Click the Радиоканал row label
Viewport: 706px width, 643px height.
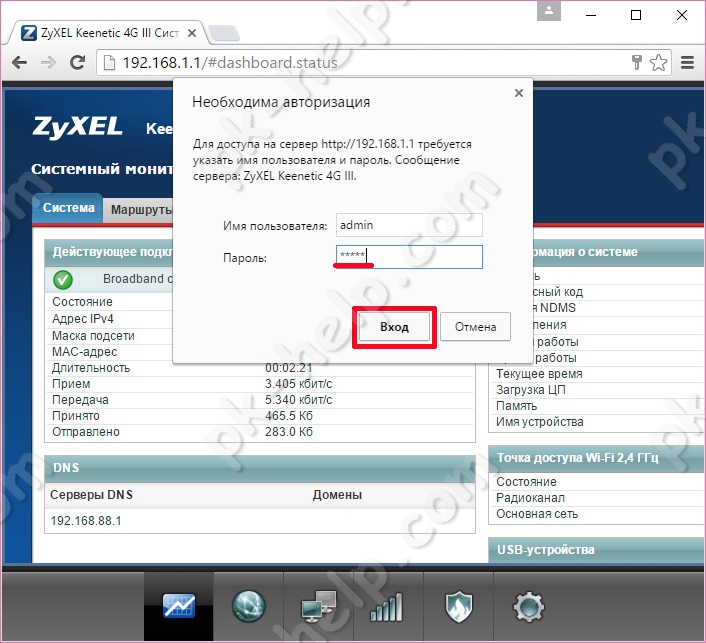pyautogui.click(x=530, y=498)
